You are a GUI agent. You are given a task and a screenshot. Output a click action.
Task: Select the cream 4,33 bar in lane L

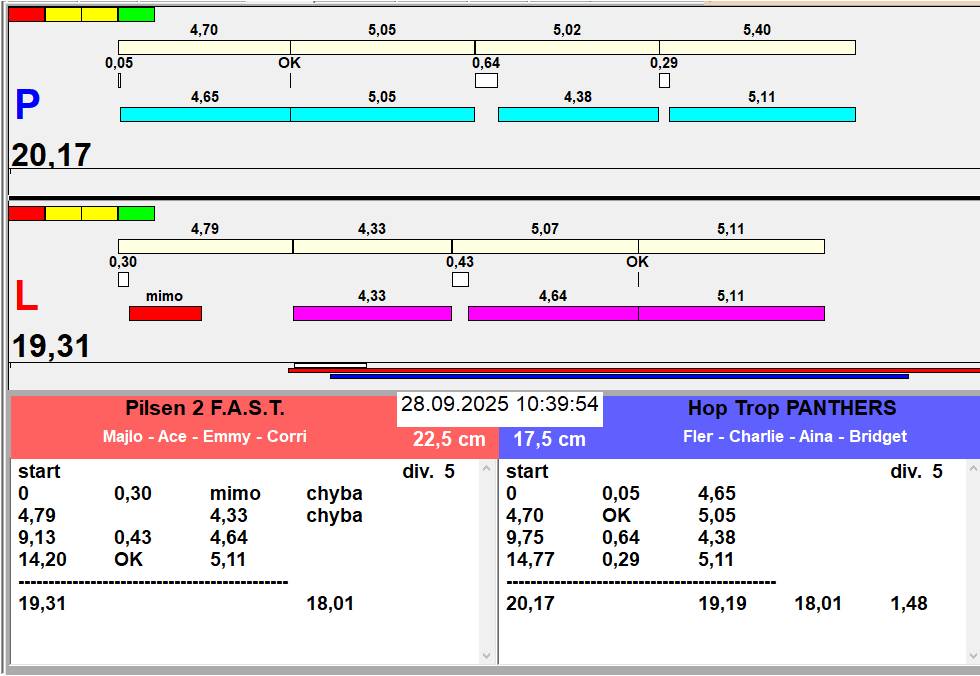pos(372,246)
